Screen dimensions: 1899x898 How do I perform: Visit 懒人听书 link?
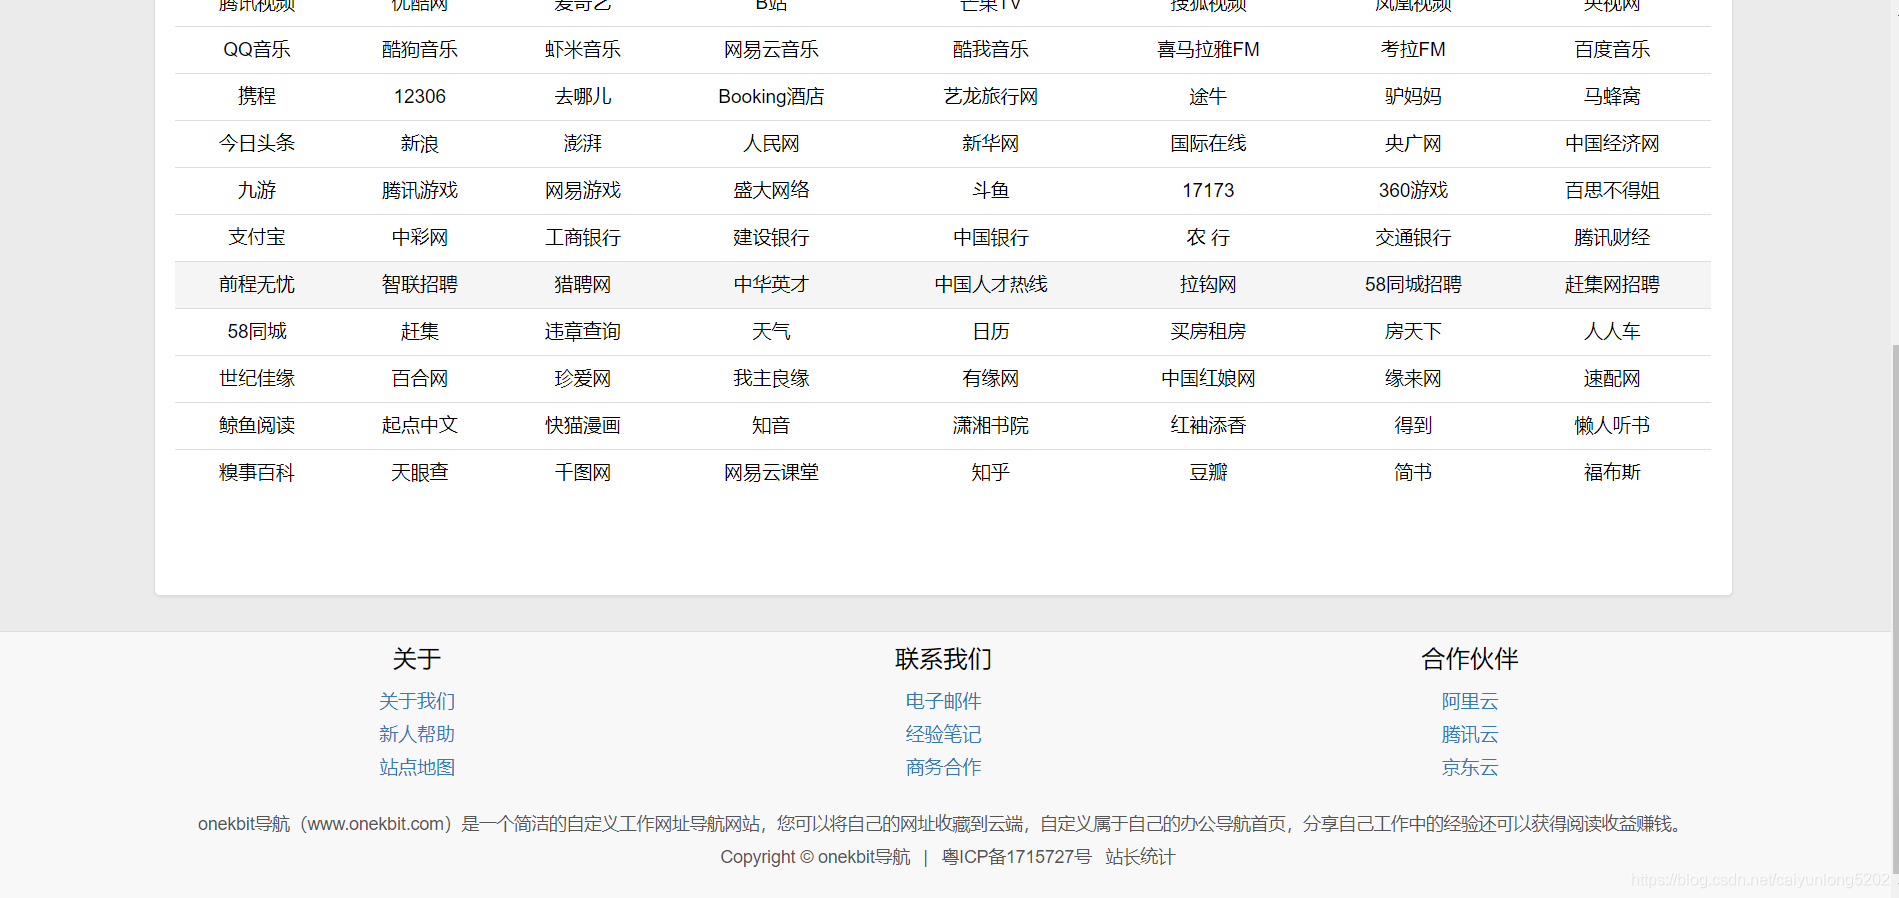[1612, 426]
